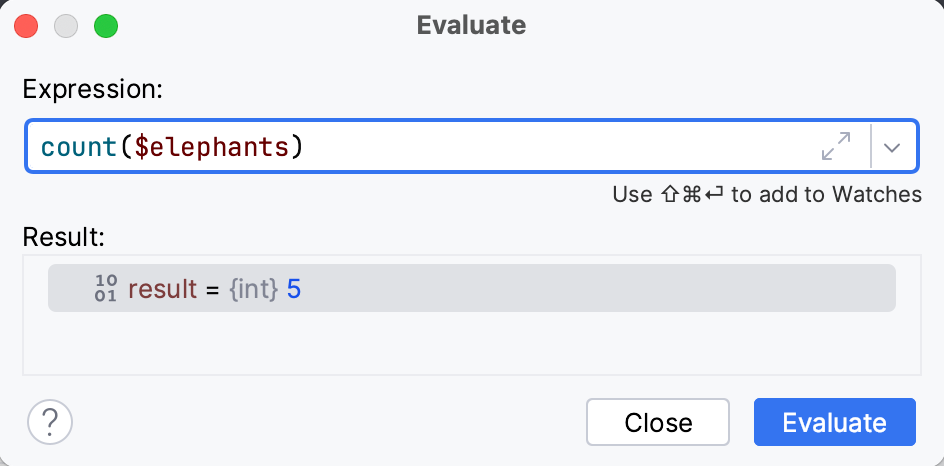Click the Evaluate button
The height and width of the screenshot is (466, 944).
coord(834,422)
